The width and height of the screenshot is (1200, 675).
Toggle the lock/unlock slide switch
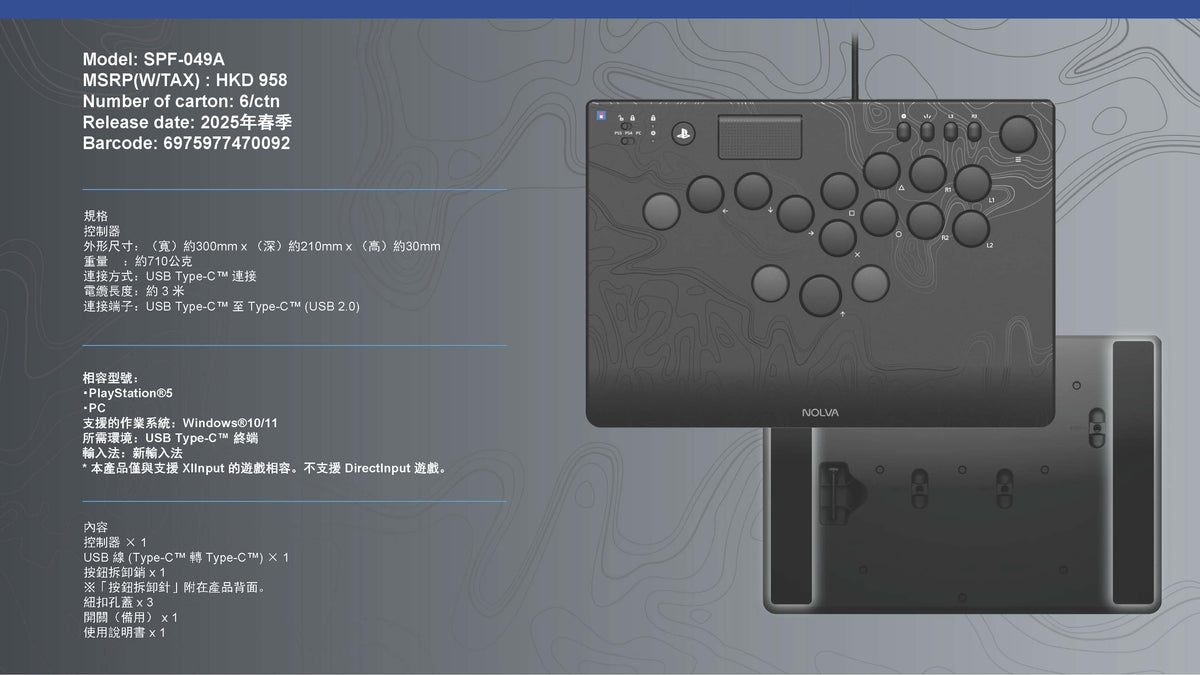[x=625, y=126]
